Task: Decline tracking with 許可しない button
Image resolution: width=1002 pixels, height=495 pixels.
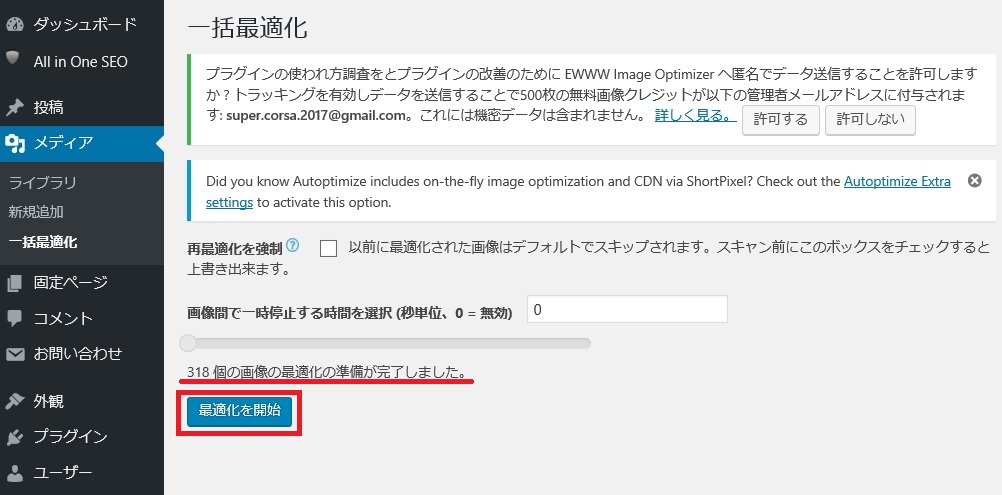Action: tap(870, 120)
